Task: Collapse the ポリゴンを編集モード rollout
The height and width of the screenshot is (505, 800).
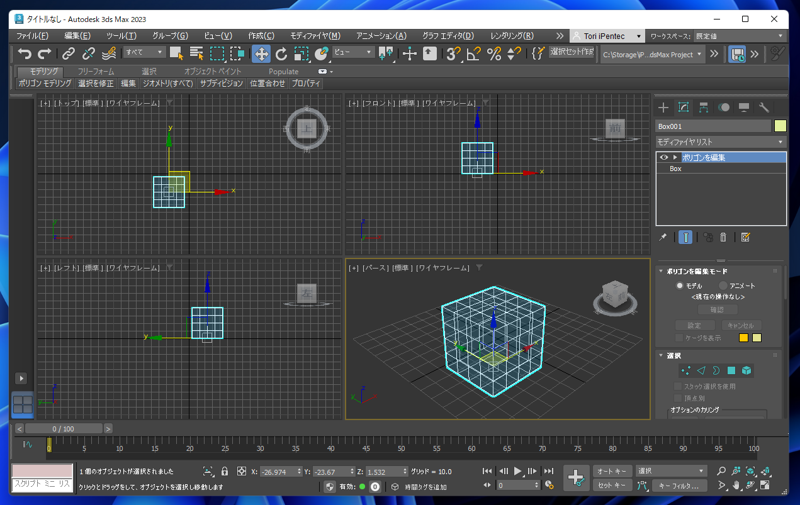Action: (x=661, y=271)
